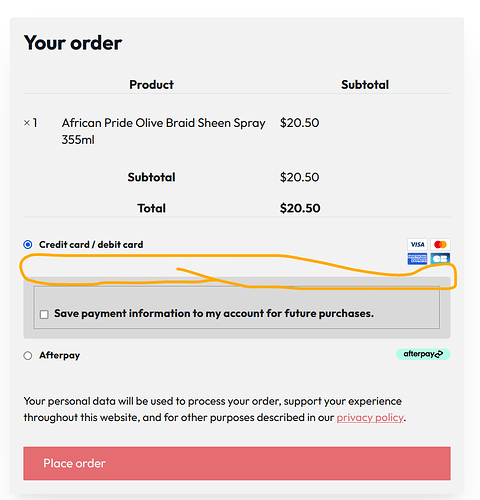Viewport: 480px width, 500px height.
Task: Click the Afterpay payment method label
Action: point(60,355)
